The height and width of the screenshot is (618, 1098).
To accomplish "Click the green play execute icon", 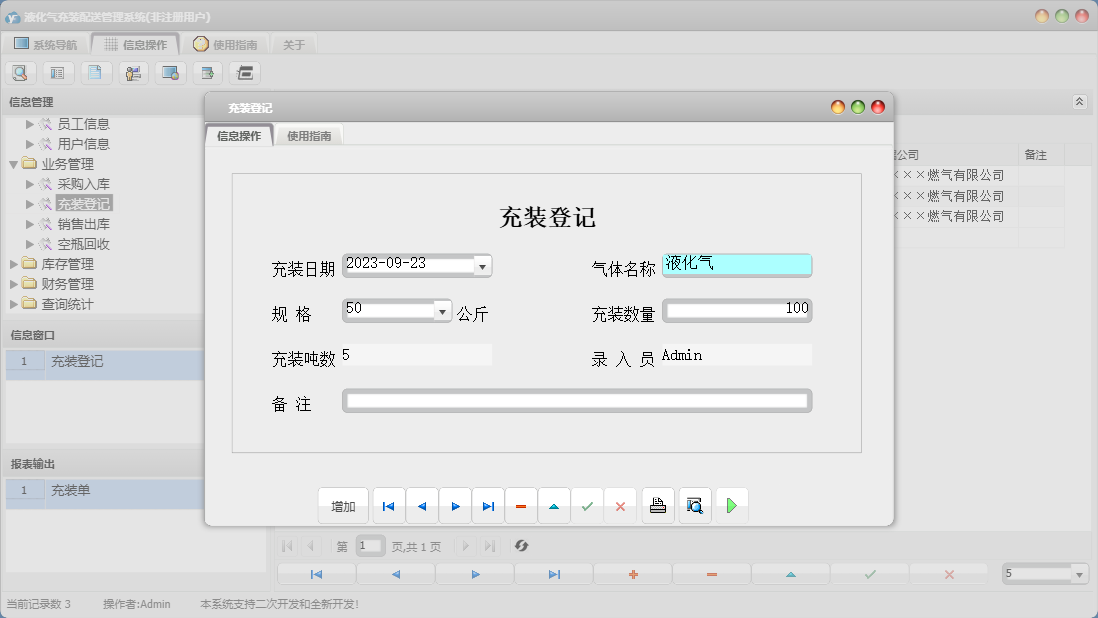I will [x=732, y=505].
